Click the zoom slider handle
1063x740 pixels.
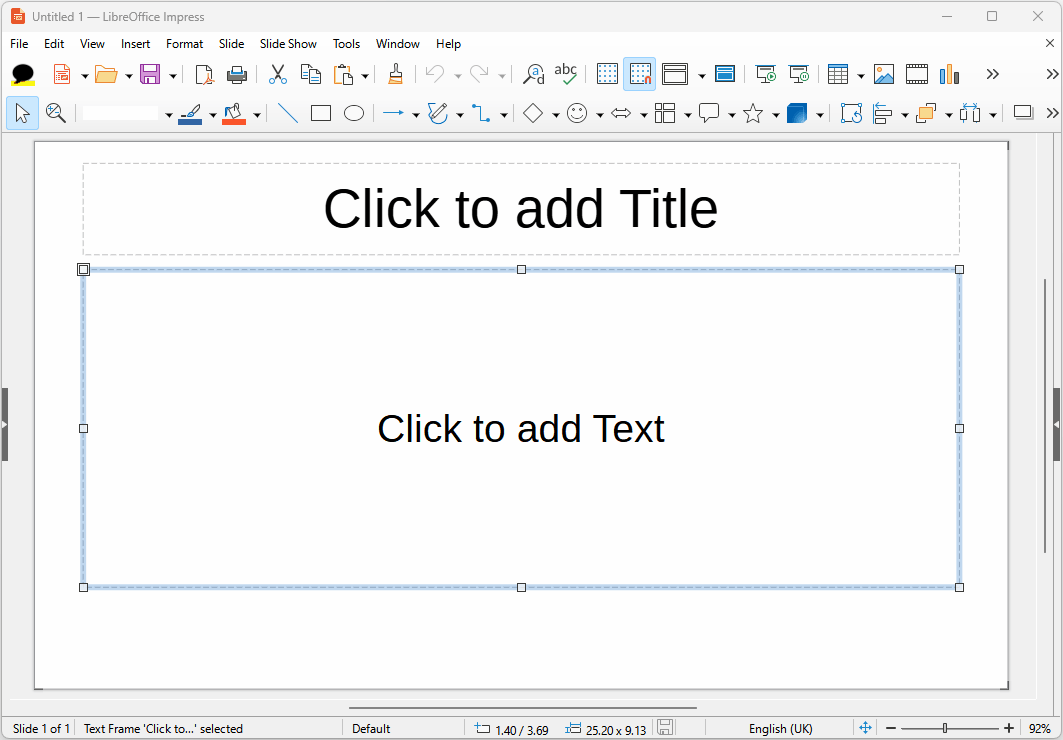pos(945,728)
